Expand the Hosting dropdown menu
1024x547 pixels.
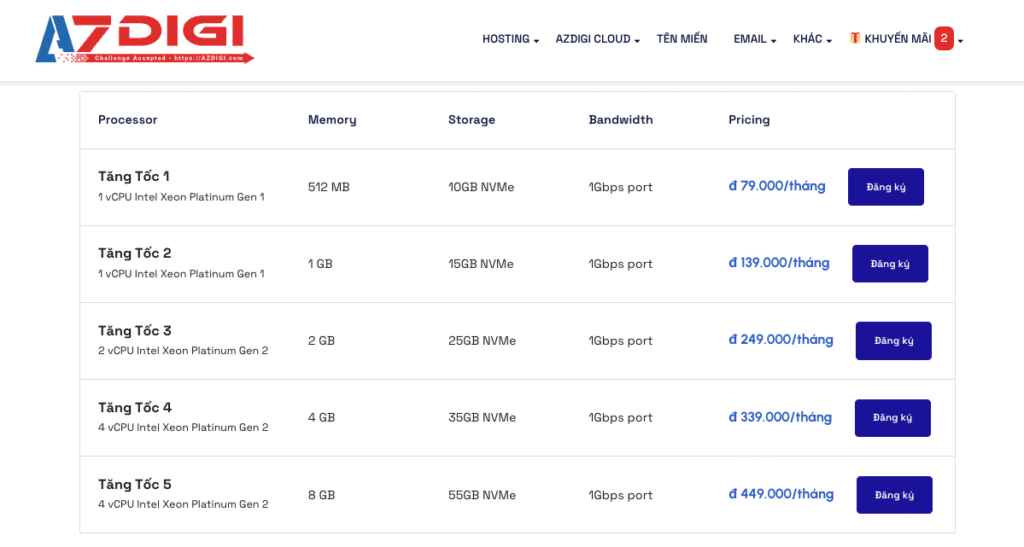point(510,39)
